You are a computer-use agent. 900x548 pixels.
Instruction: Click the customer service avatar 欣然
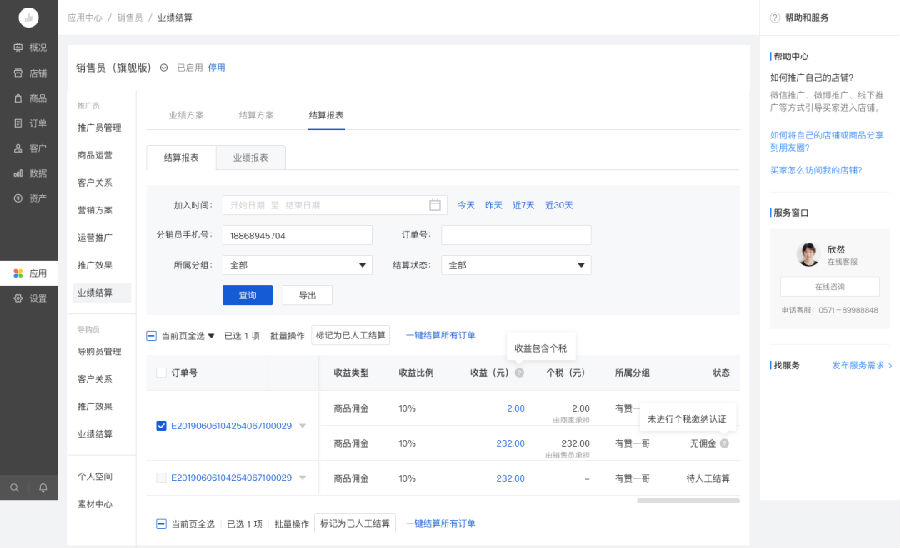coord(809,254)
